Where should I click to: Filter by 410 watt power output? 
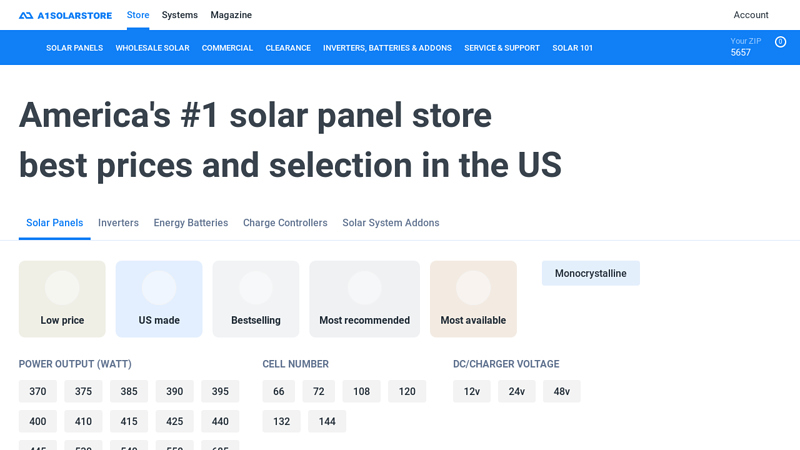[83, 421]
